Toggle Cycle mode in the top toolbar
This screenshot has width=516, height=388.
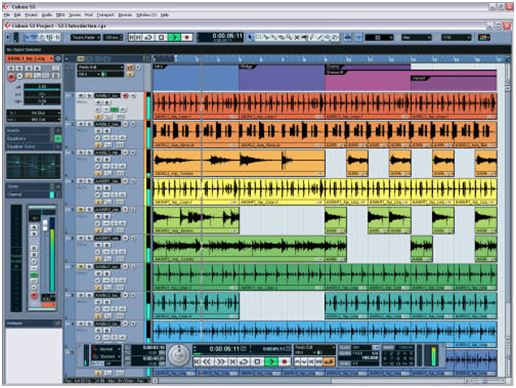pyautogui.click(x=149, y=37)
